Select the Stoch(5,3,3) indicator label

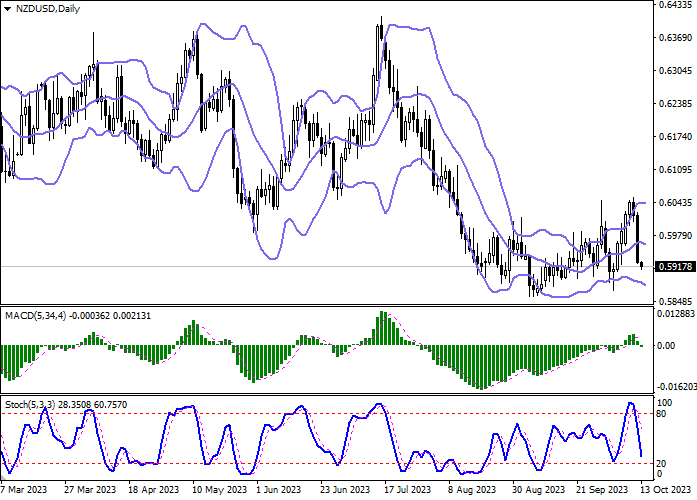(30, 405)
